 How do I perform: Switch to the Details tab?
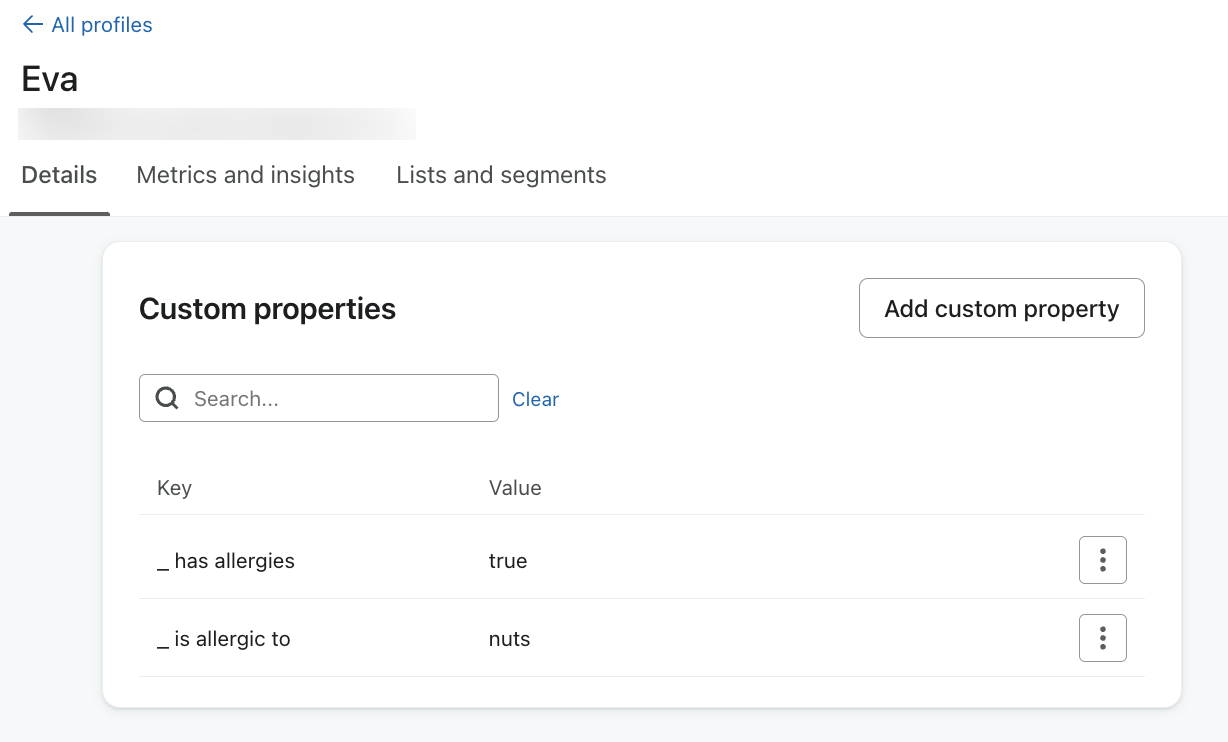tap(59, 176)
